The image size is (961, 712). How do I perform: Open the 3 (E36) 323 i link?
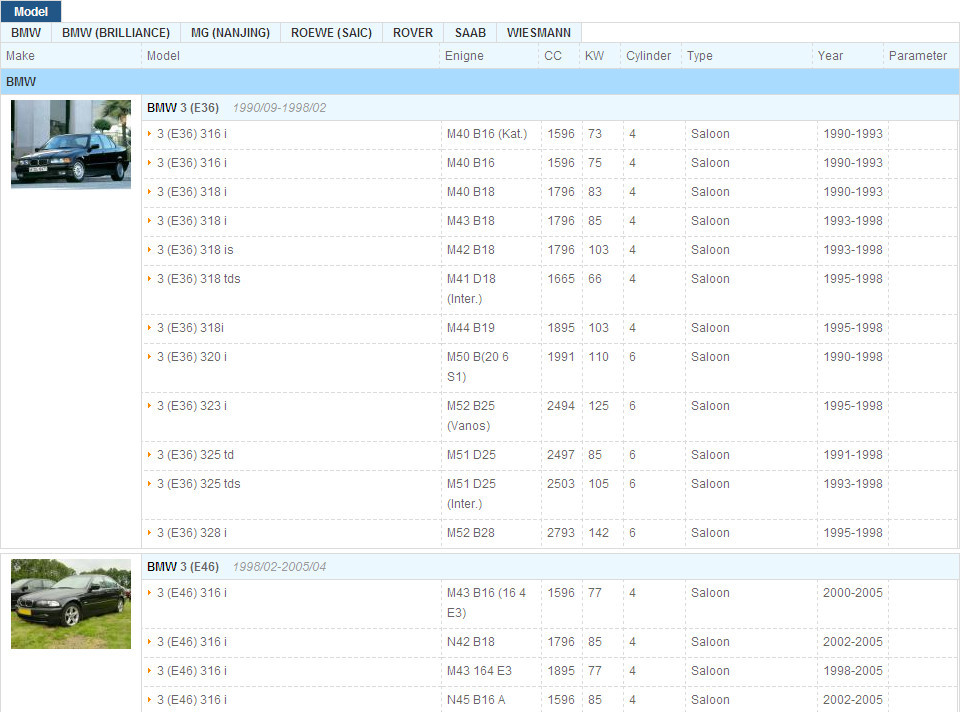(x=192, y=406)
